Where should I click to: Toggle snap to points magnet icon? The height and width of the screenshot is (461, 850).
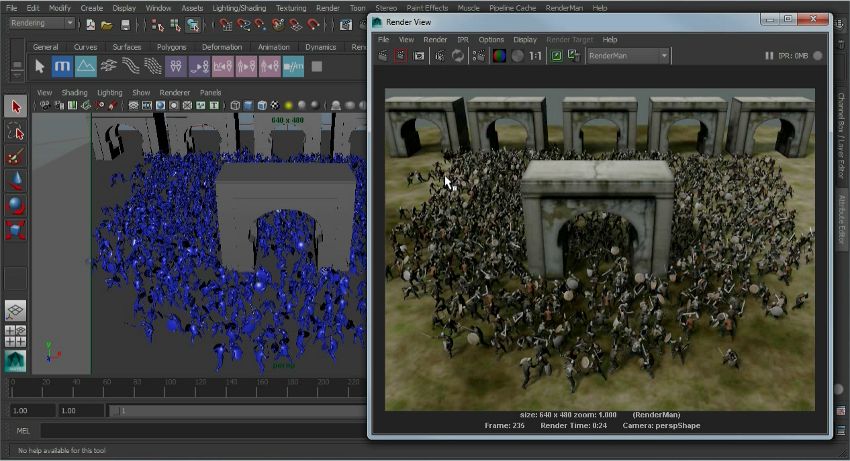point(260,25)
